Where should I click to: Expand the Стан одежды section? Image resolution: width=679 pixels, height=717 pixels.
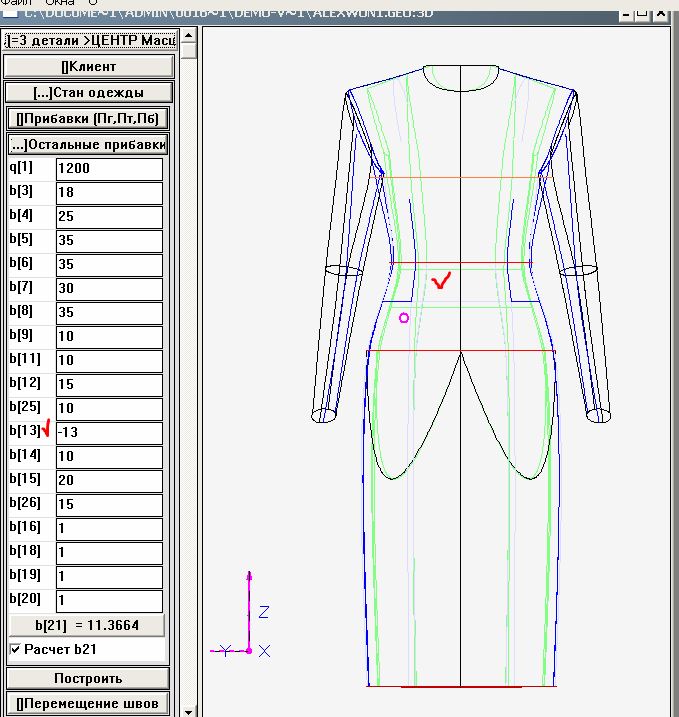click(89, 93)
